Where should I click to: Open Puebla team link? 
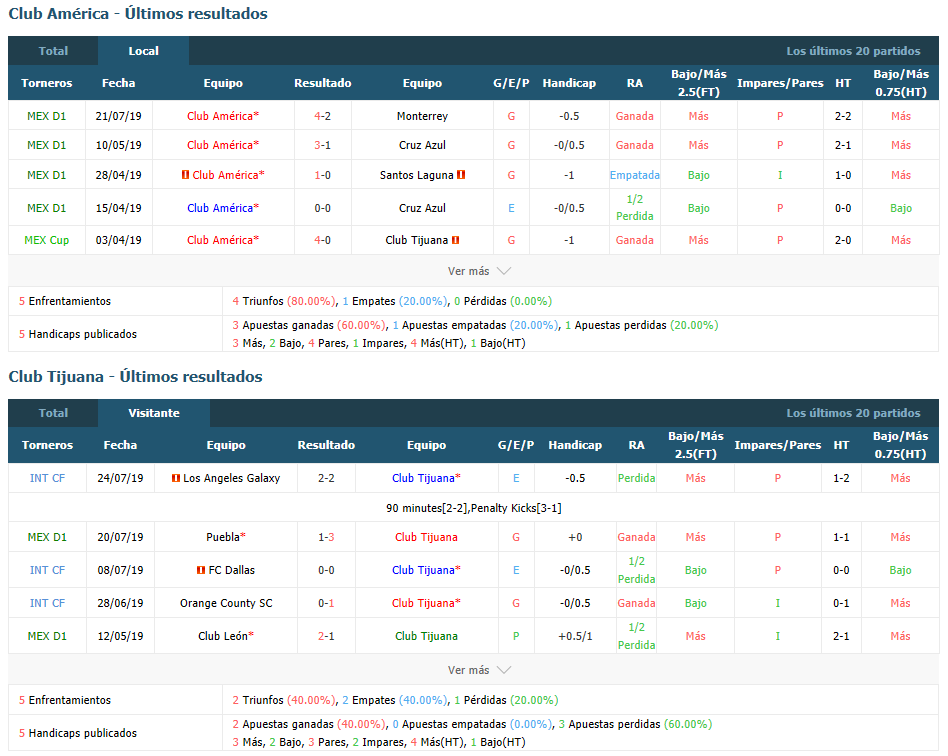pyautogui.click(x=226, y=537)
